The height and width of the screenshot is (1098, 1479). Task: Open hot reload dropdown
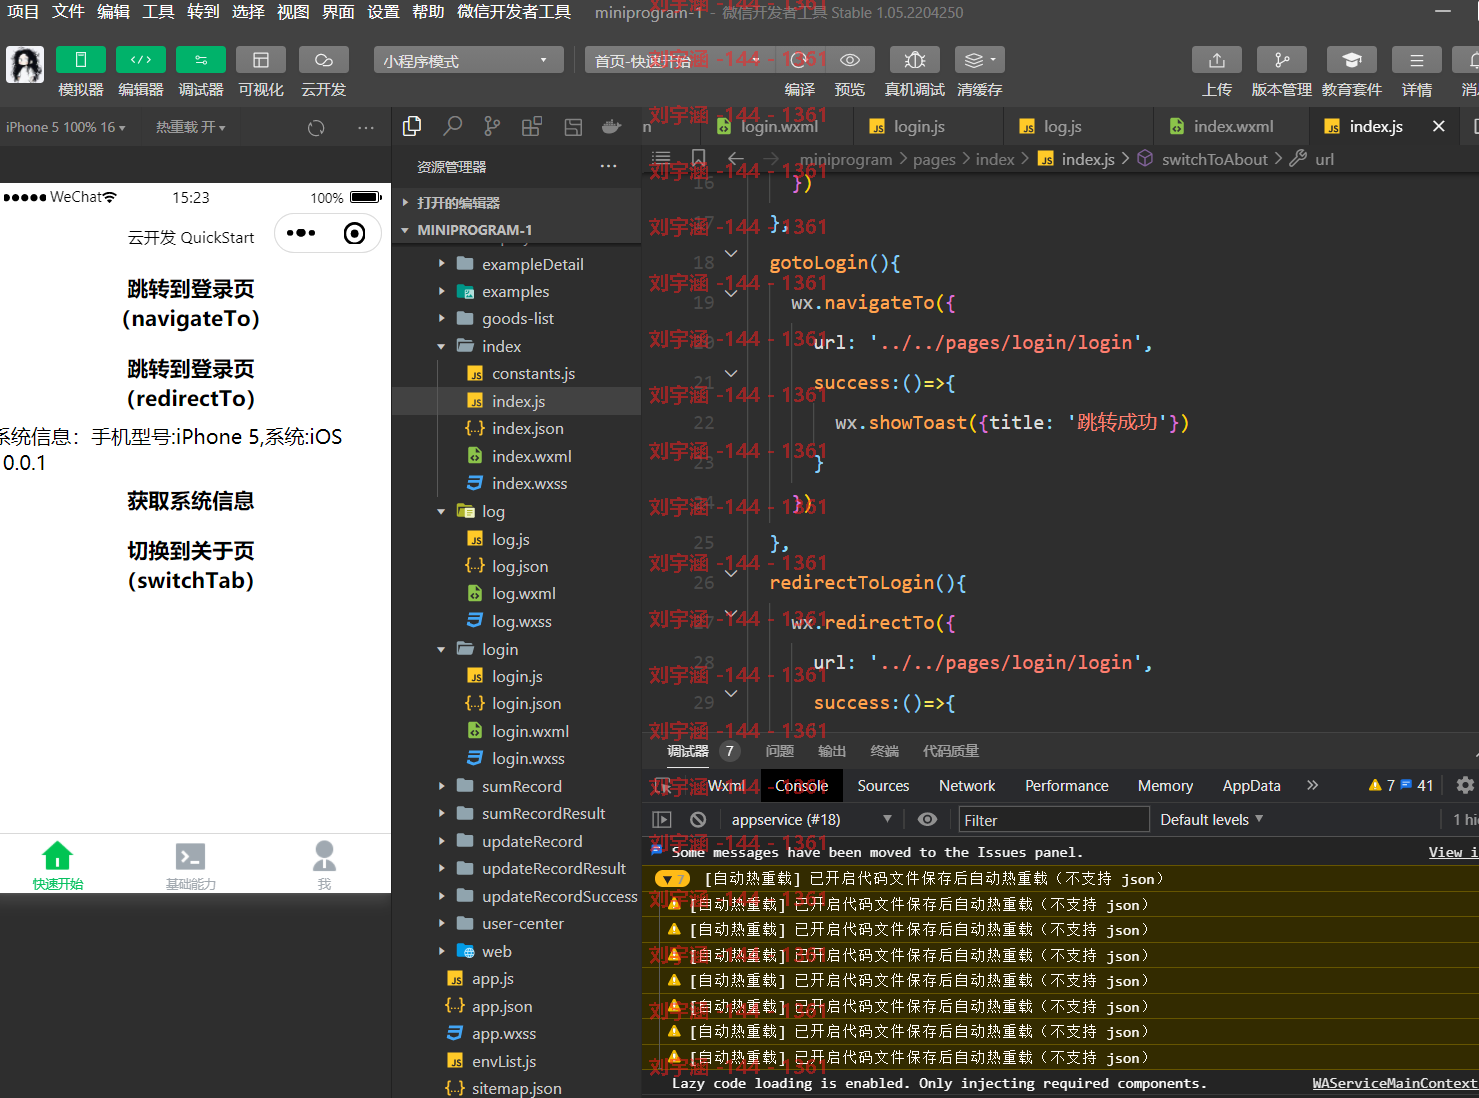click(x=190, y=127)
